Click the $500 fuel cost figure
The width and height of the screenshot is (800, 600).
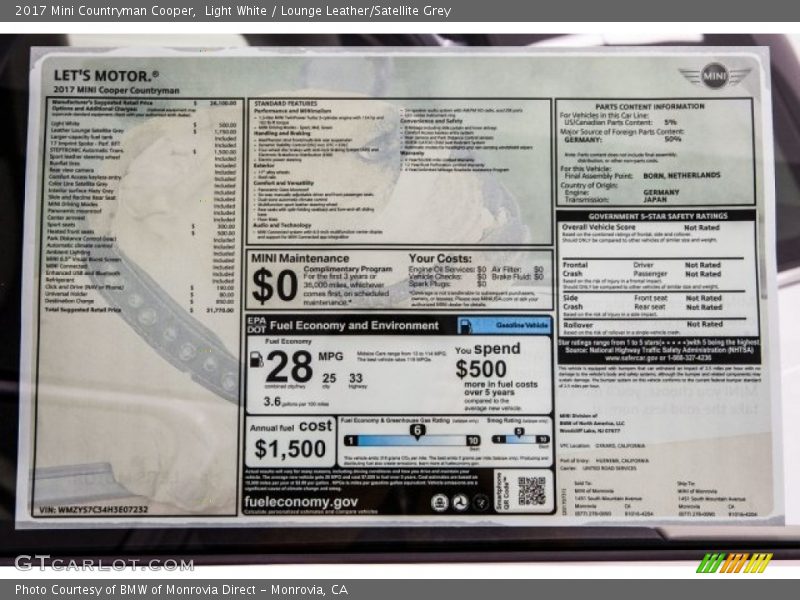481,369
